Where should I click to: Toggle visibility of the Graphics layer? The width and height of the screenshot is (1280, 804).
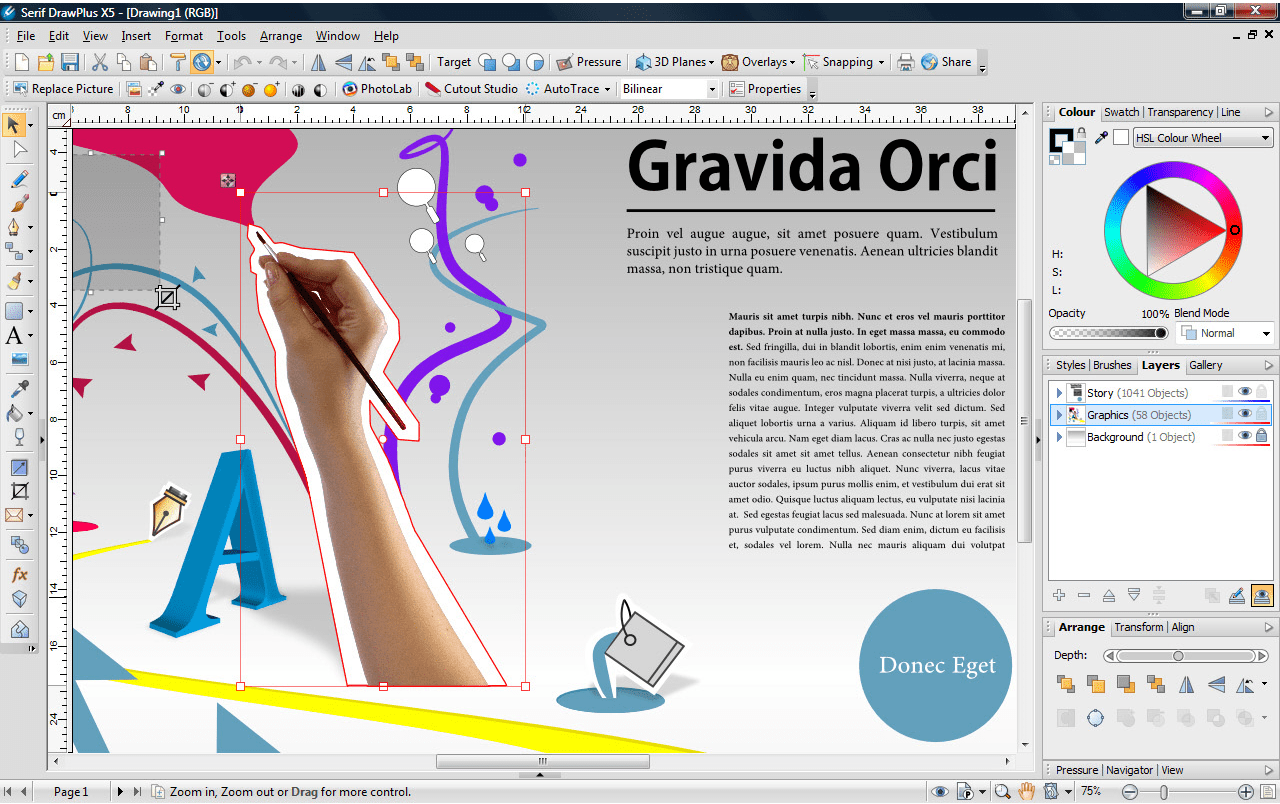(x=1245, y=414)
